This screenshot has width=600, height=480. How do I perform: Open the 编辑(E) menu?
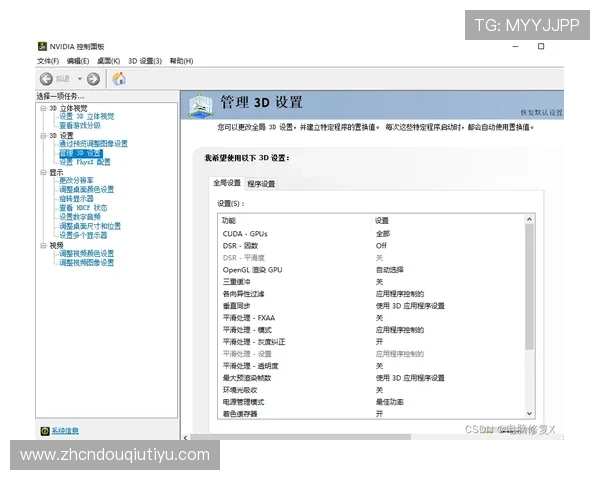(78, 61)
